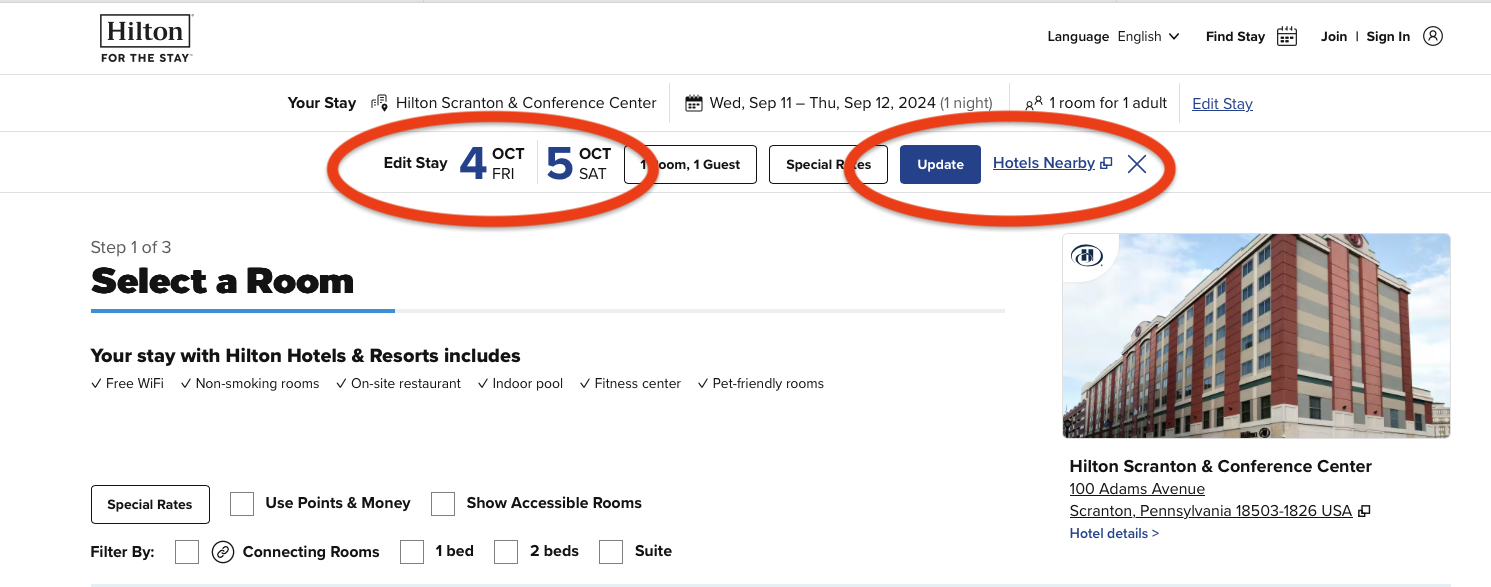1491x587 pixels.
Task: Open the Edit Stay link
Action: 1222,104
